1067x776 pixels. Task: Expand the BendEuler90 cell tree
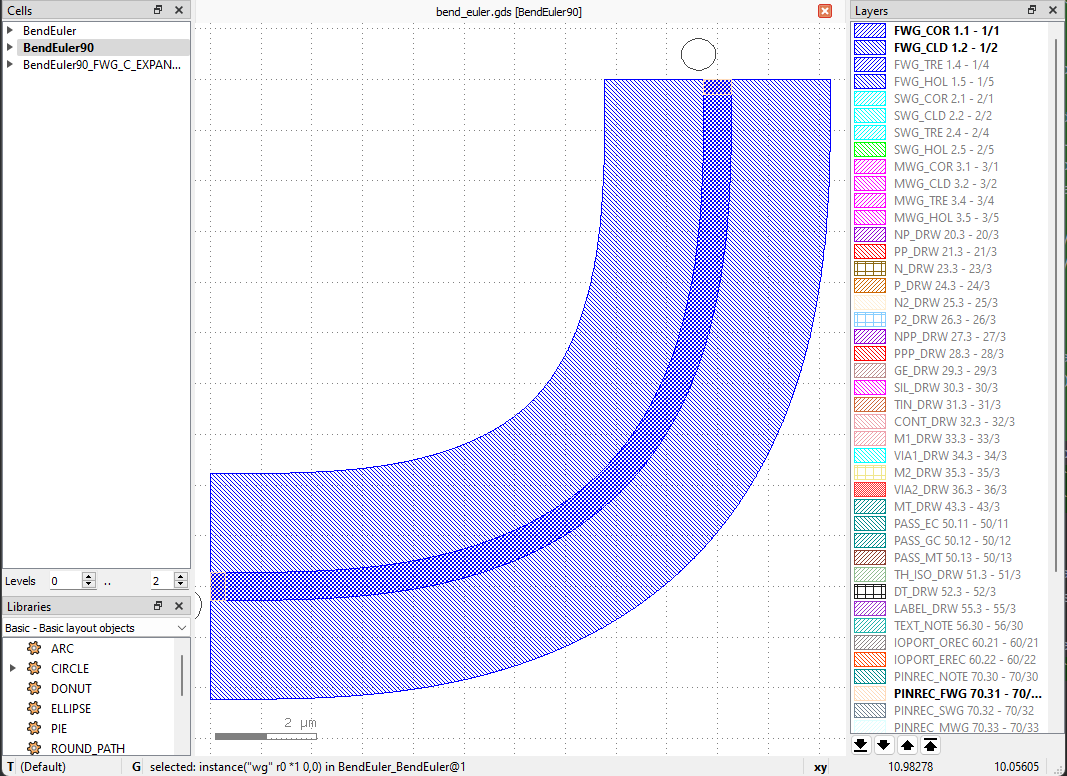pos(10,48)
